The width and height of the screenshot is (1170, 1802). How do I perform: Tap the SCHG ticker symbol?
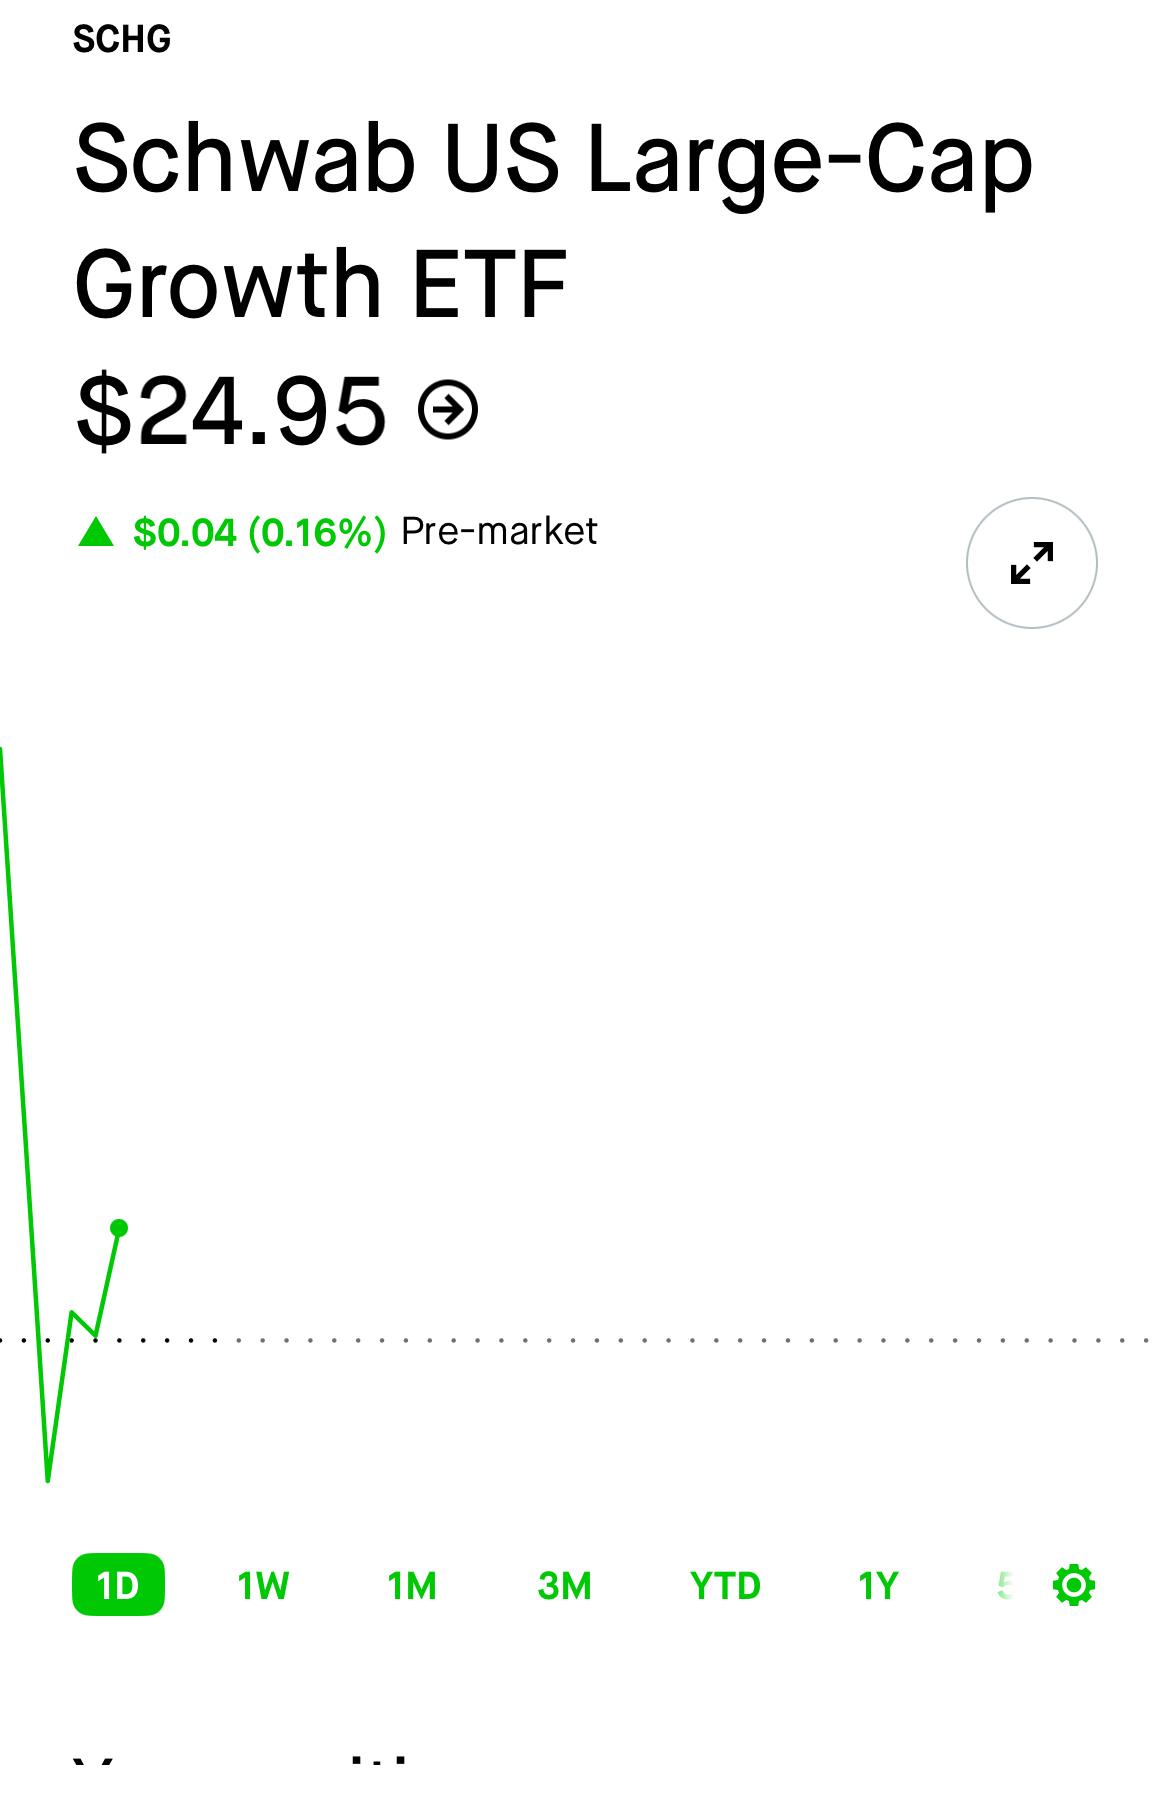(x=122, y=40)
